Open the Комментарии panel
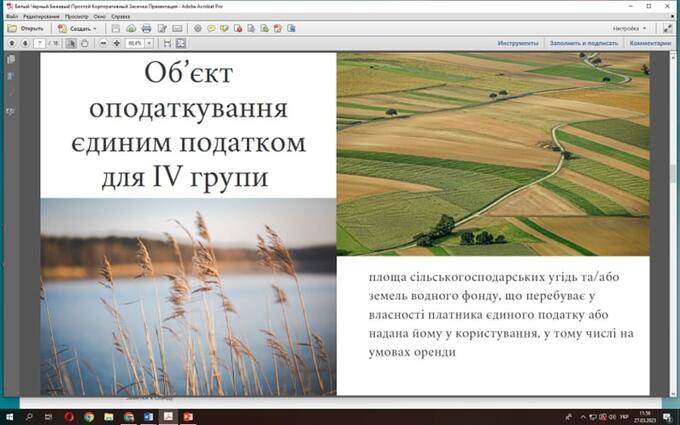This screenshot has width=680, height=425. tap(650, 43)
